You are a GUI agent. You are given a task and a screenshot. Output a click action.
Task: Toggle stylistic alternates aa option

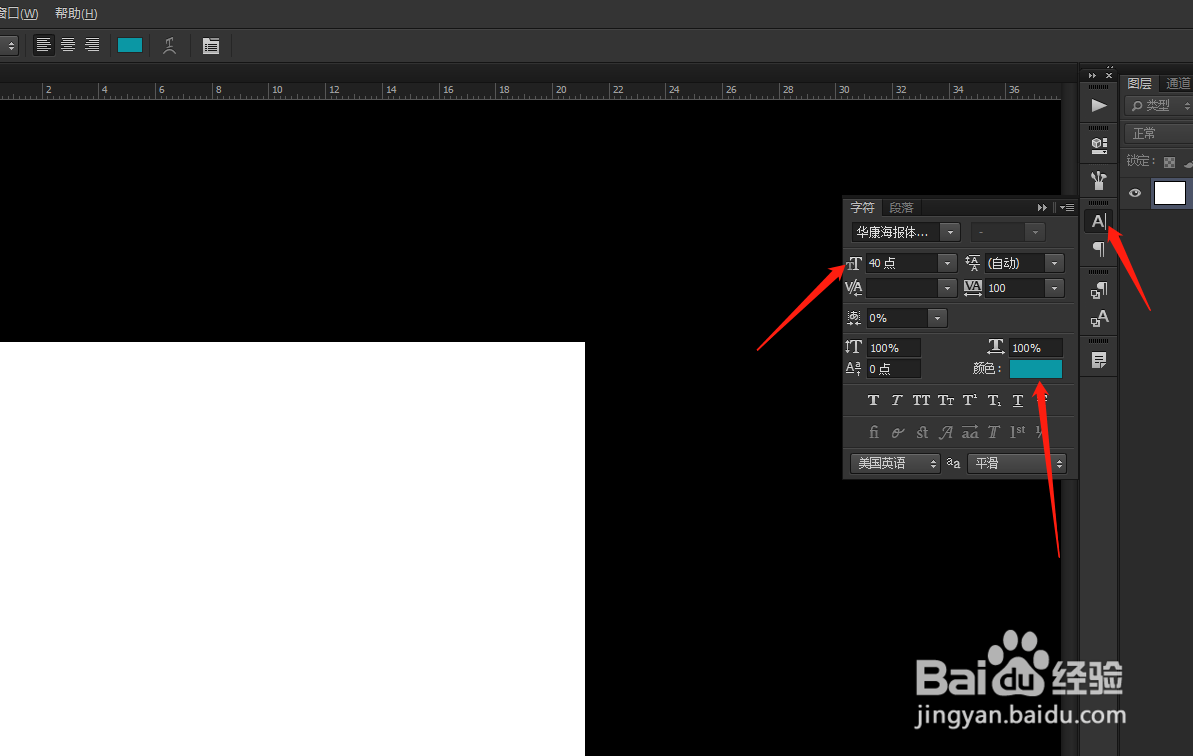click(x=970, y=432)
